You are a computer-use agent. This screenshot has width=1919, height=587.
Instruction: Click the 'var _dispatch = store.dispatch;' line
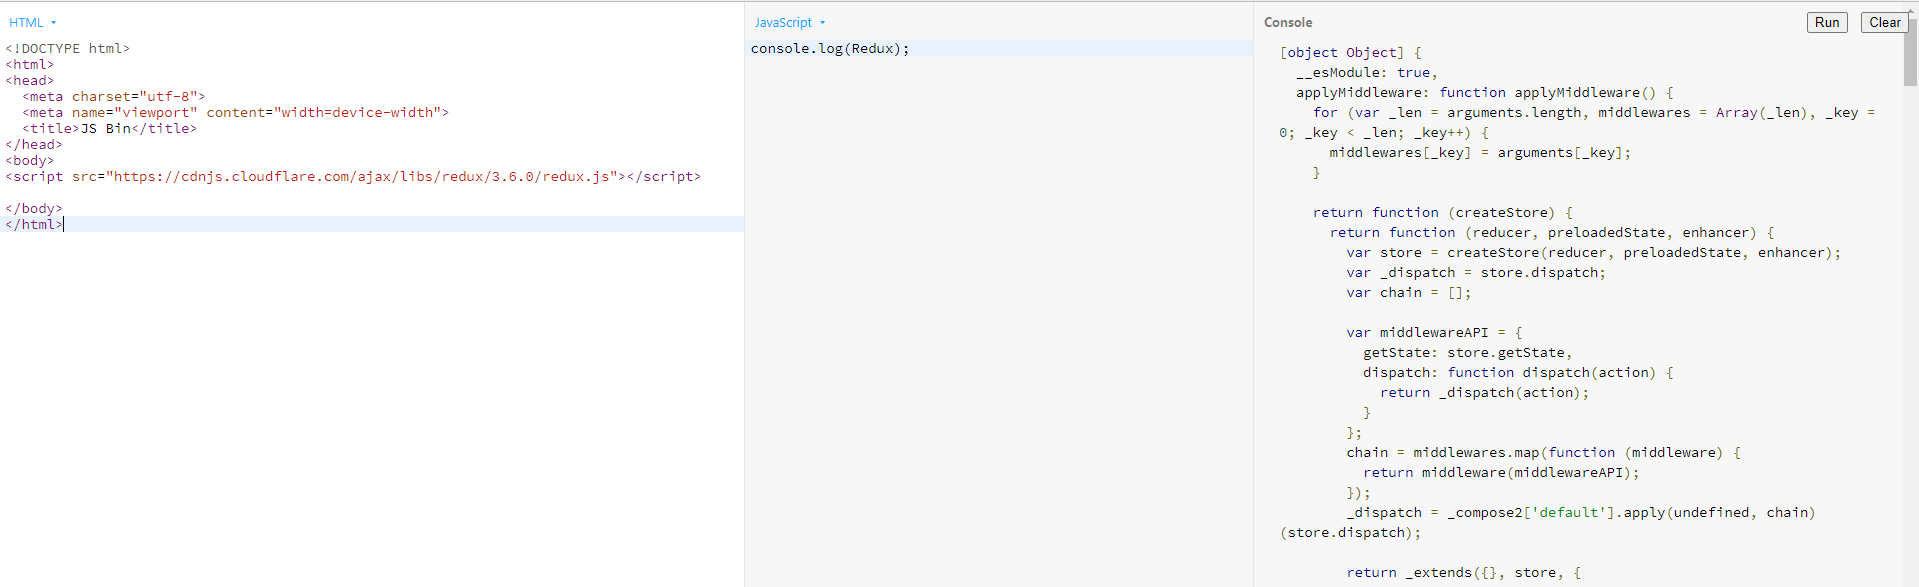point(1476,272)
